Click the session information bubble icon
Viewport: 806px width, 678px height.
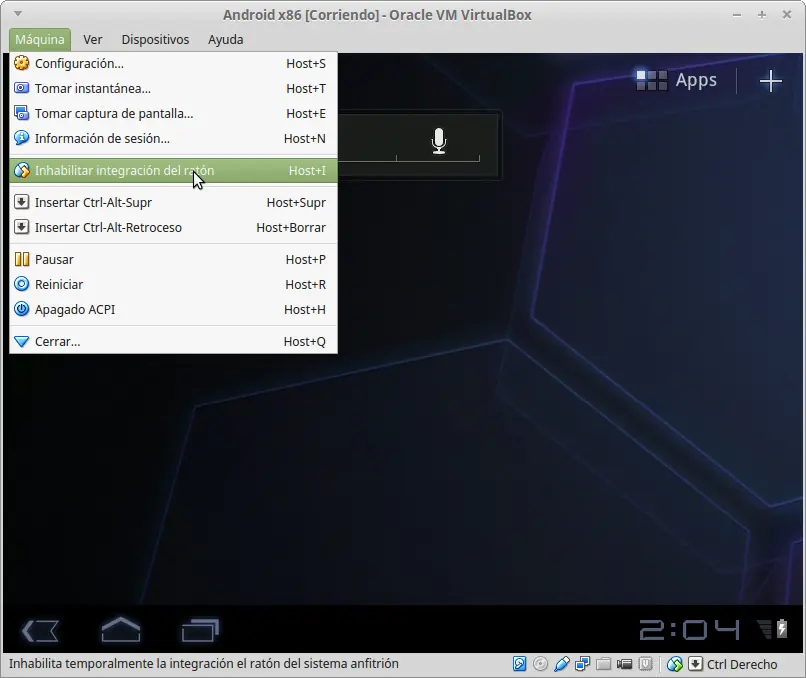click(x=22, y=138)
